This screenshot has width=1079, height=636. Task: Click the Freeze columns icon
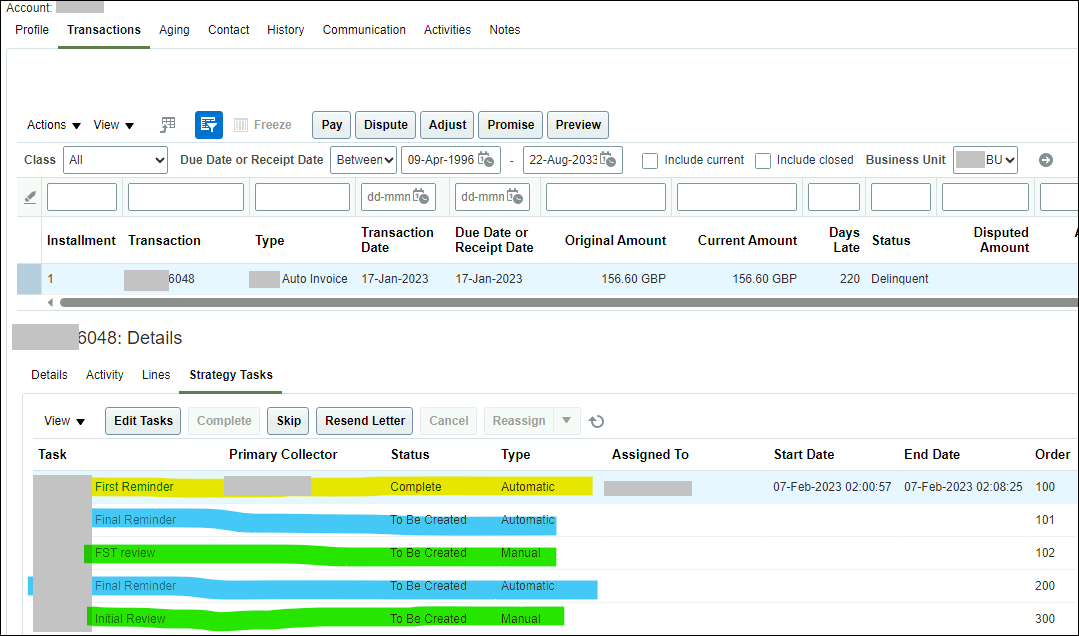click(x=240, y=124)
